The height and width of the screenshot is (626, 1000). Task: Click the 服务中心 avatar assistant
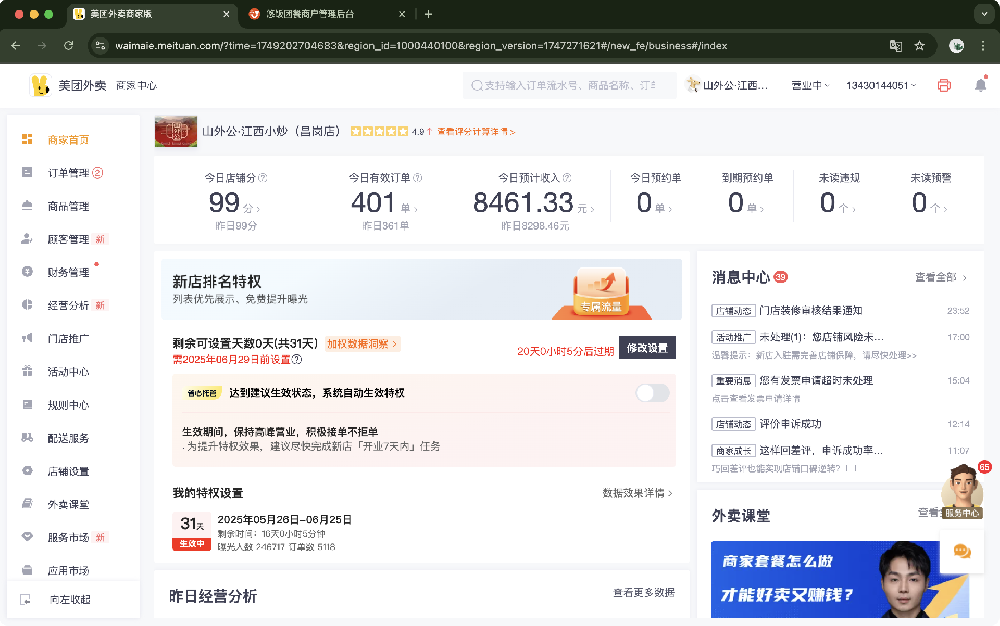pyautogui.click(x=962, y=490)
